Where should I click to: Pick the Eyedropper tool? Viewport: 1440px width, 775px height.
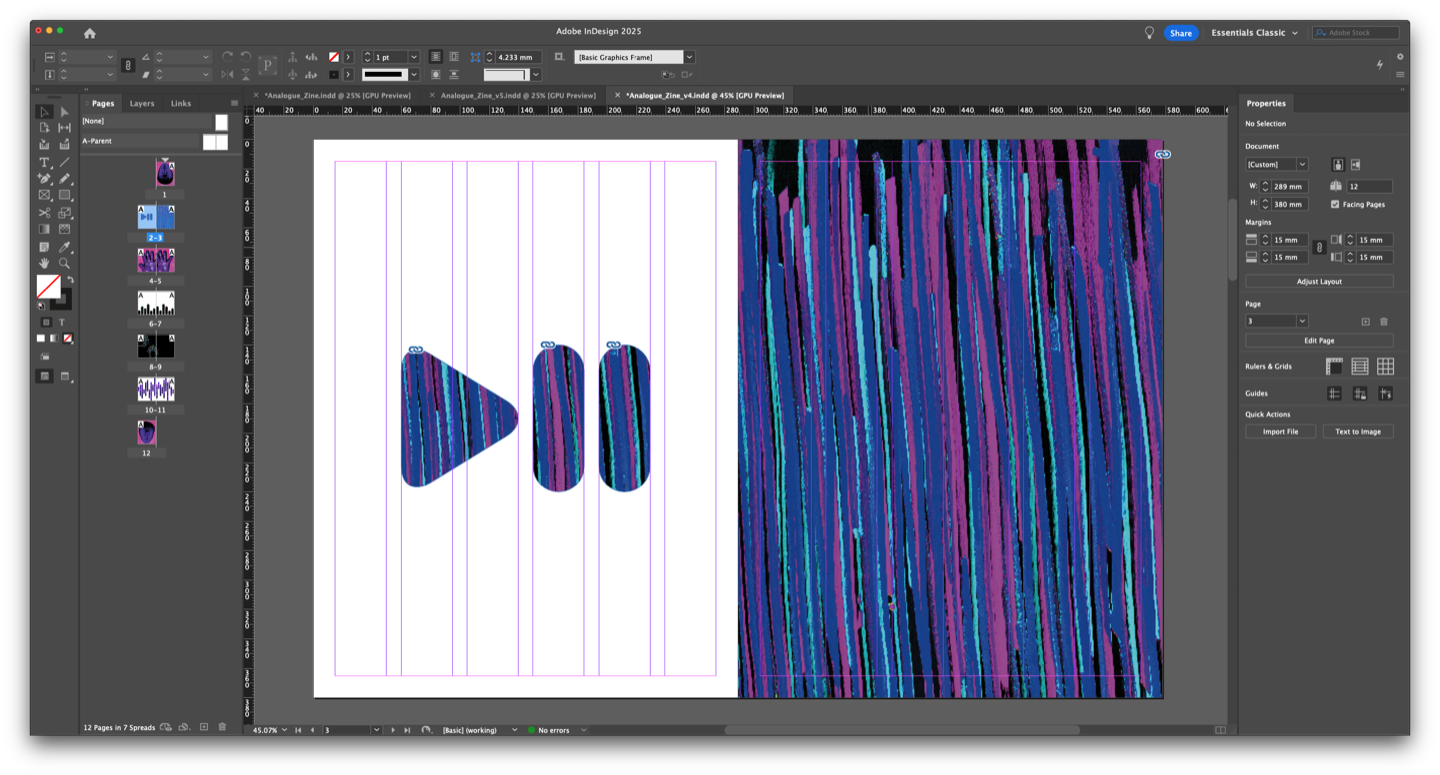[x=64, y=246]
